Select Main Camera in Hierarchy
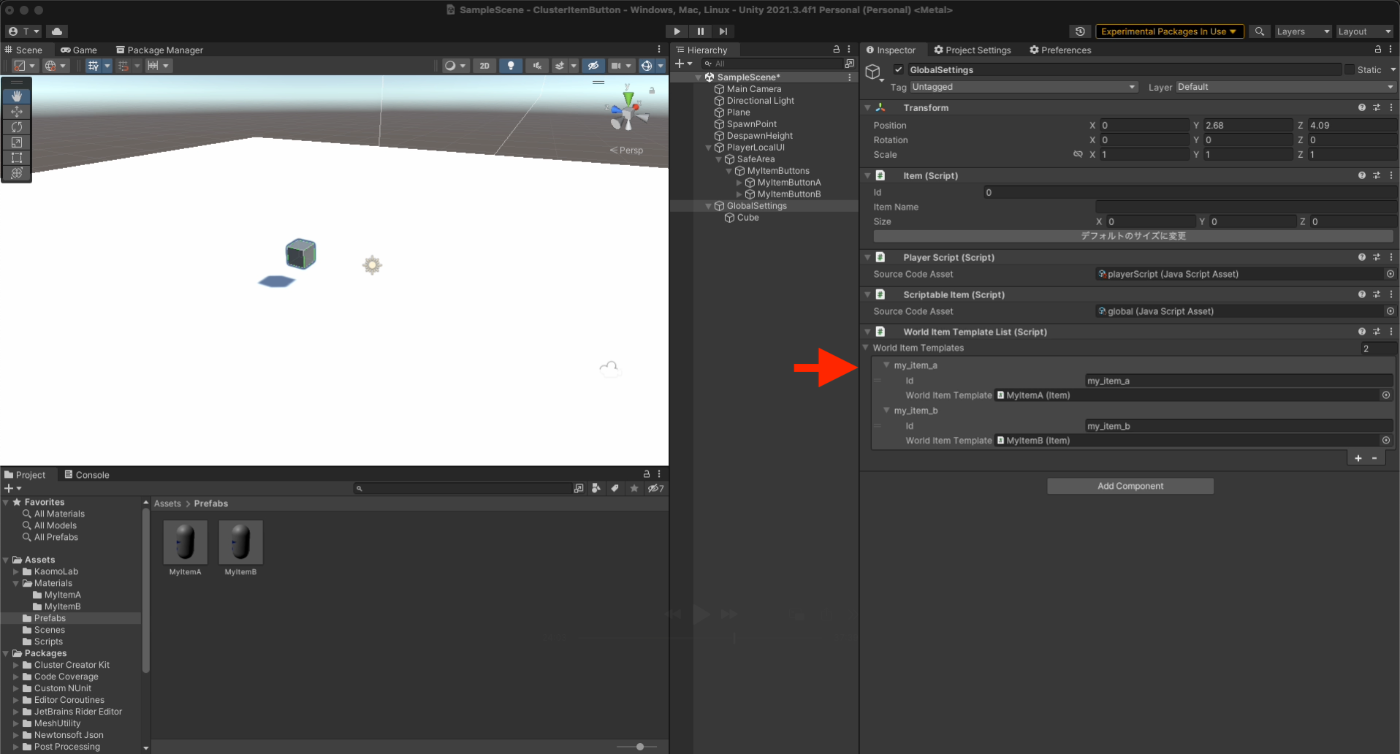Screen dimensions: 1400x754 click(x=754, y=89)
